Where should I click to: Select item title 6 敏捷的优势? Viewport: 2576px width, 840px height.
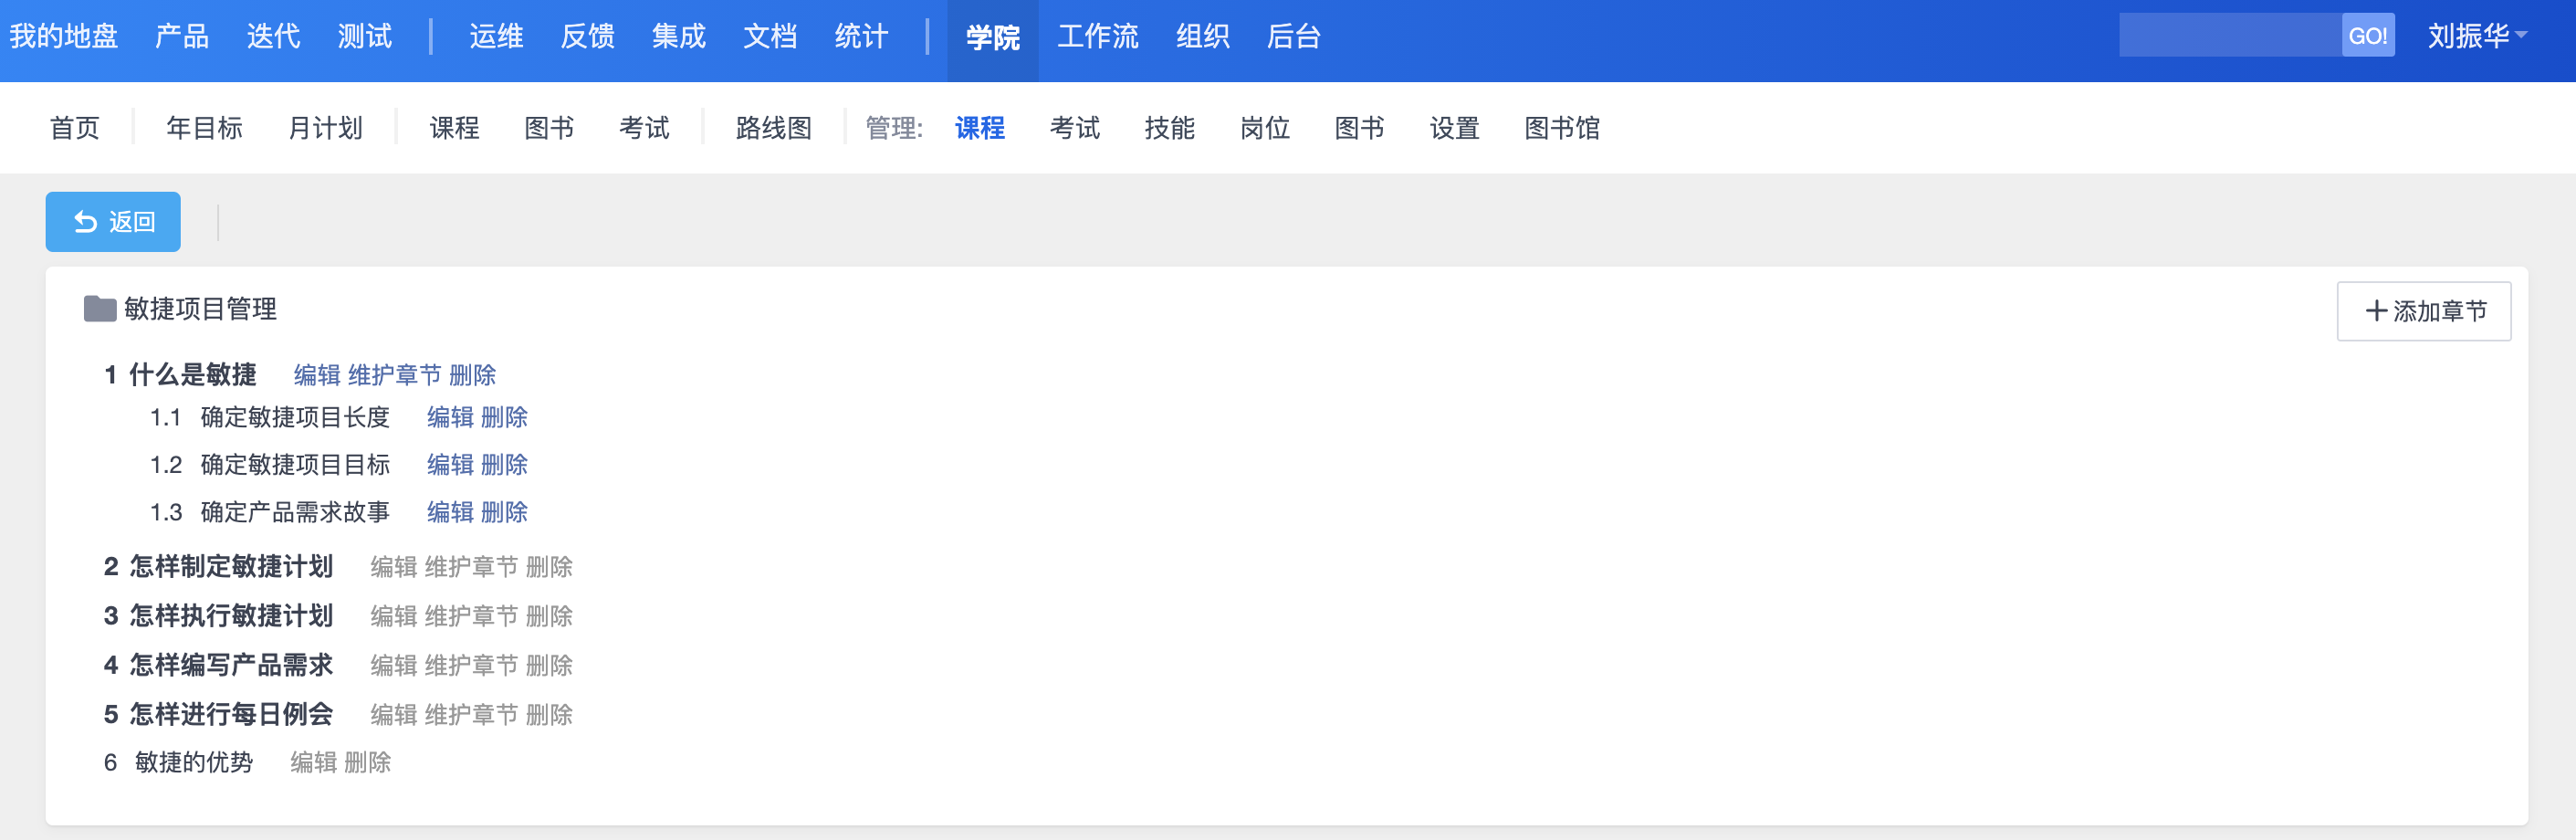tap(179, 763)
